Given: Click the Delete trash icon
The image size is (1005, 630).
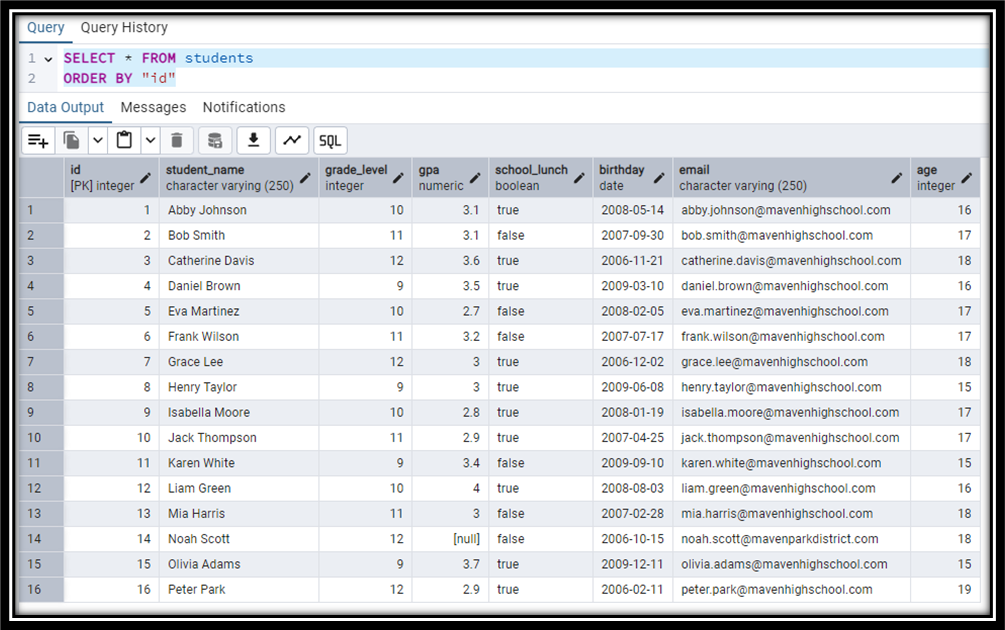Looking at the screenshot, I should (177, 140).
